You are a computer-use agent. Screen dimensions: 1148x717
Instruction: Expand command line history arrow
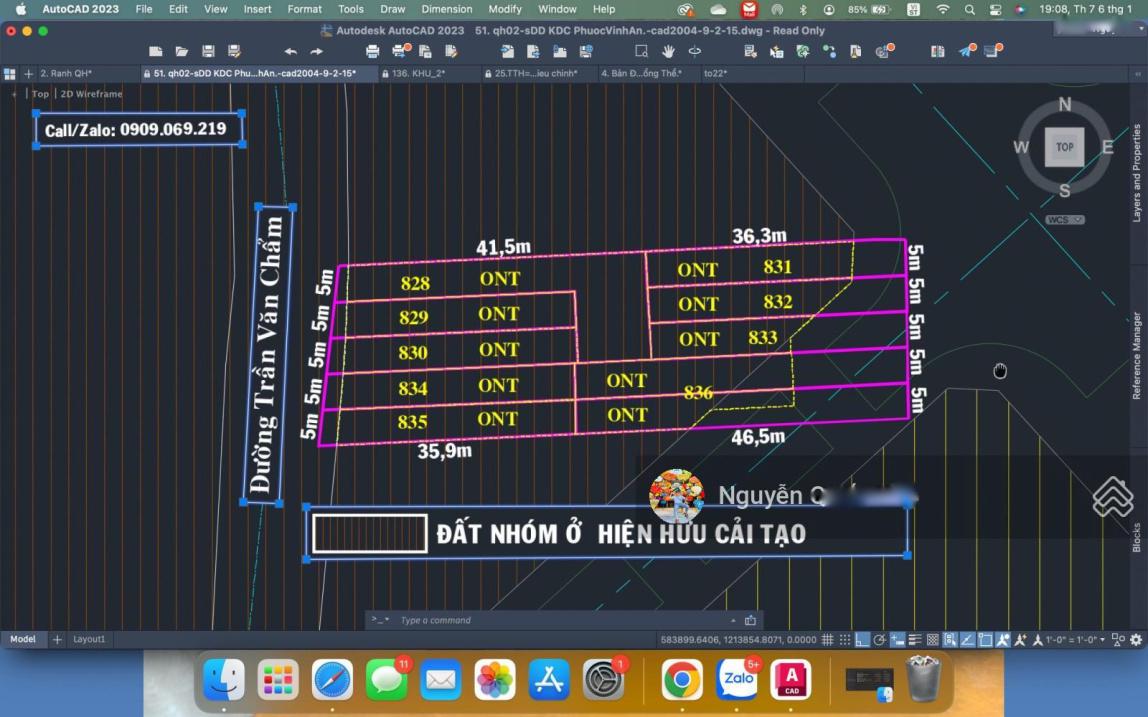point(733,620)
